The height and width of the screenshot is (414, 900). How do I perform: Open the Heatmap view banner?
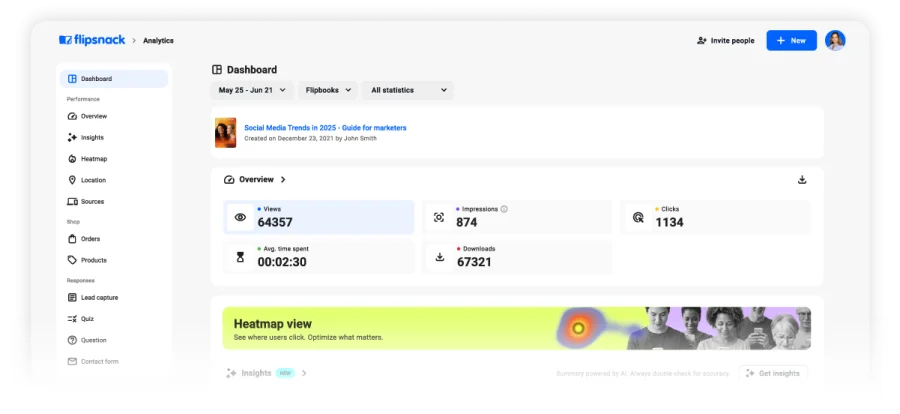[517, 328]
